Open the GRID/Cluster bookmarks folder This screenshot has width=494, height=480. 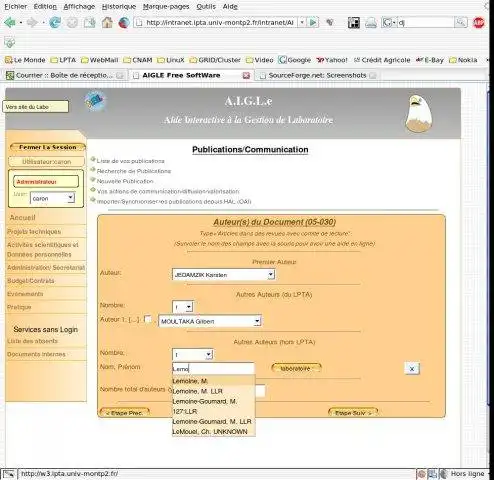pos(215,60)
